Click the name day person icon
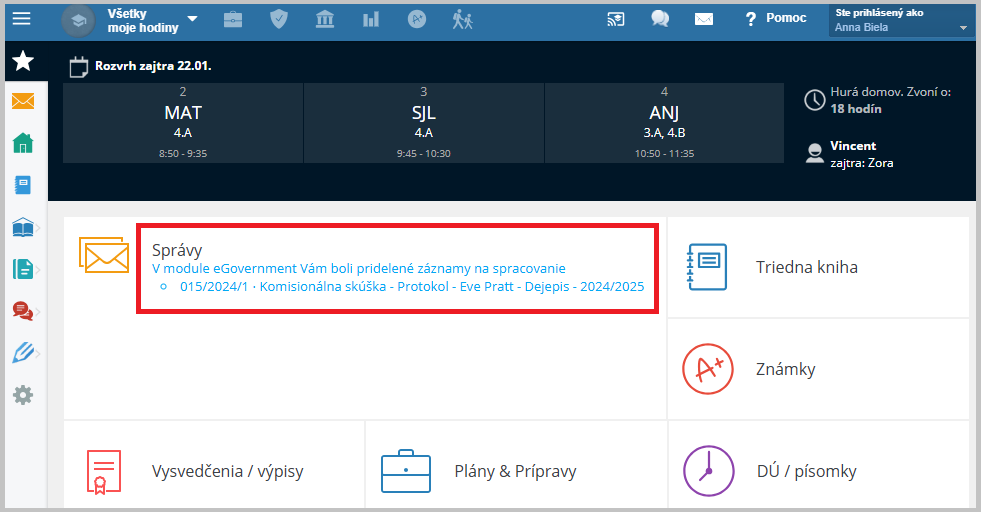 [x=815, y=153]
